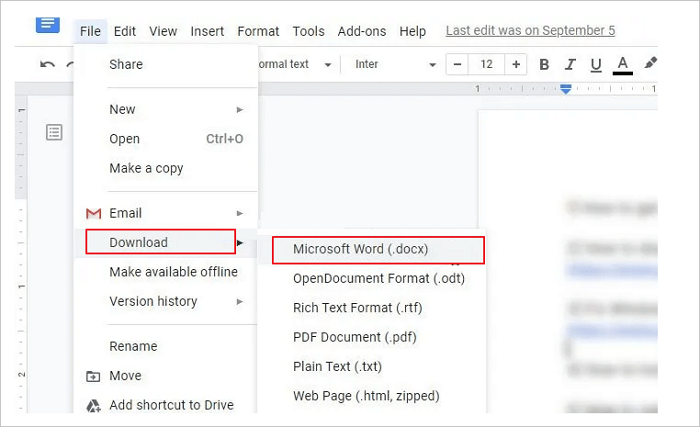Open the text color picker

point(622,65)
